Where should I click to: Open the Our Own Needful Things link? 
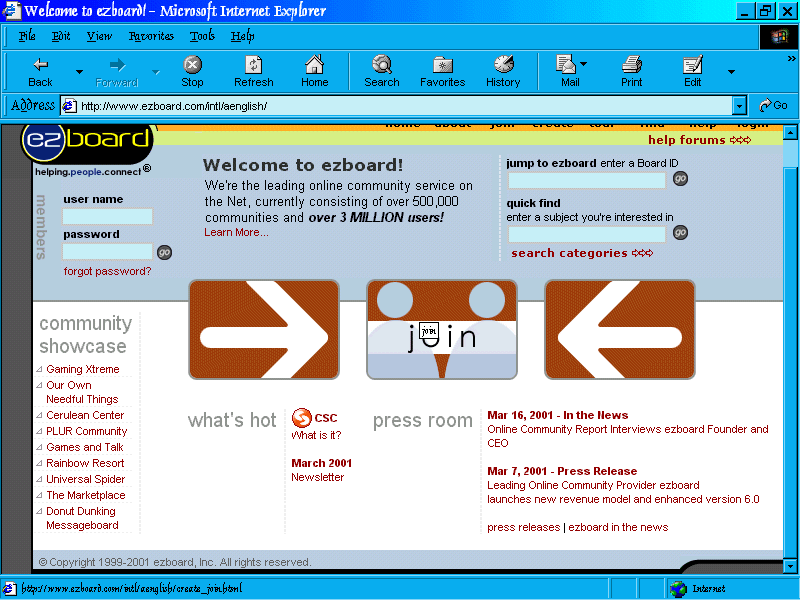click(x=82, y=392)
